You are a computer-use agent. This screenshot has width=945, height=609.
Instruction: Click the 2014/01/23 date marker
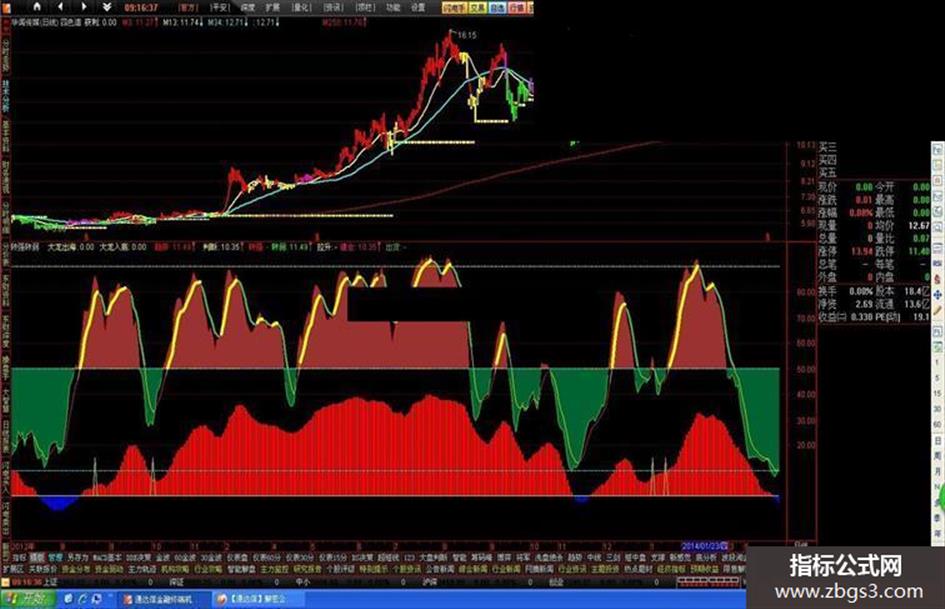[x=706, y=546]
